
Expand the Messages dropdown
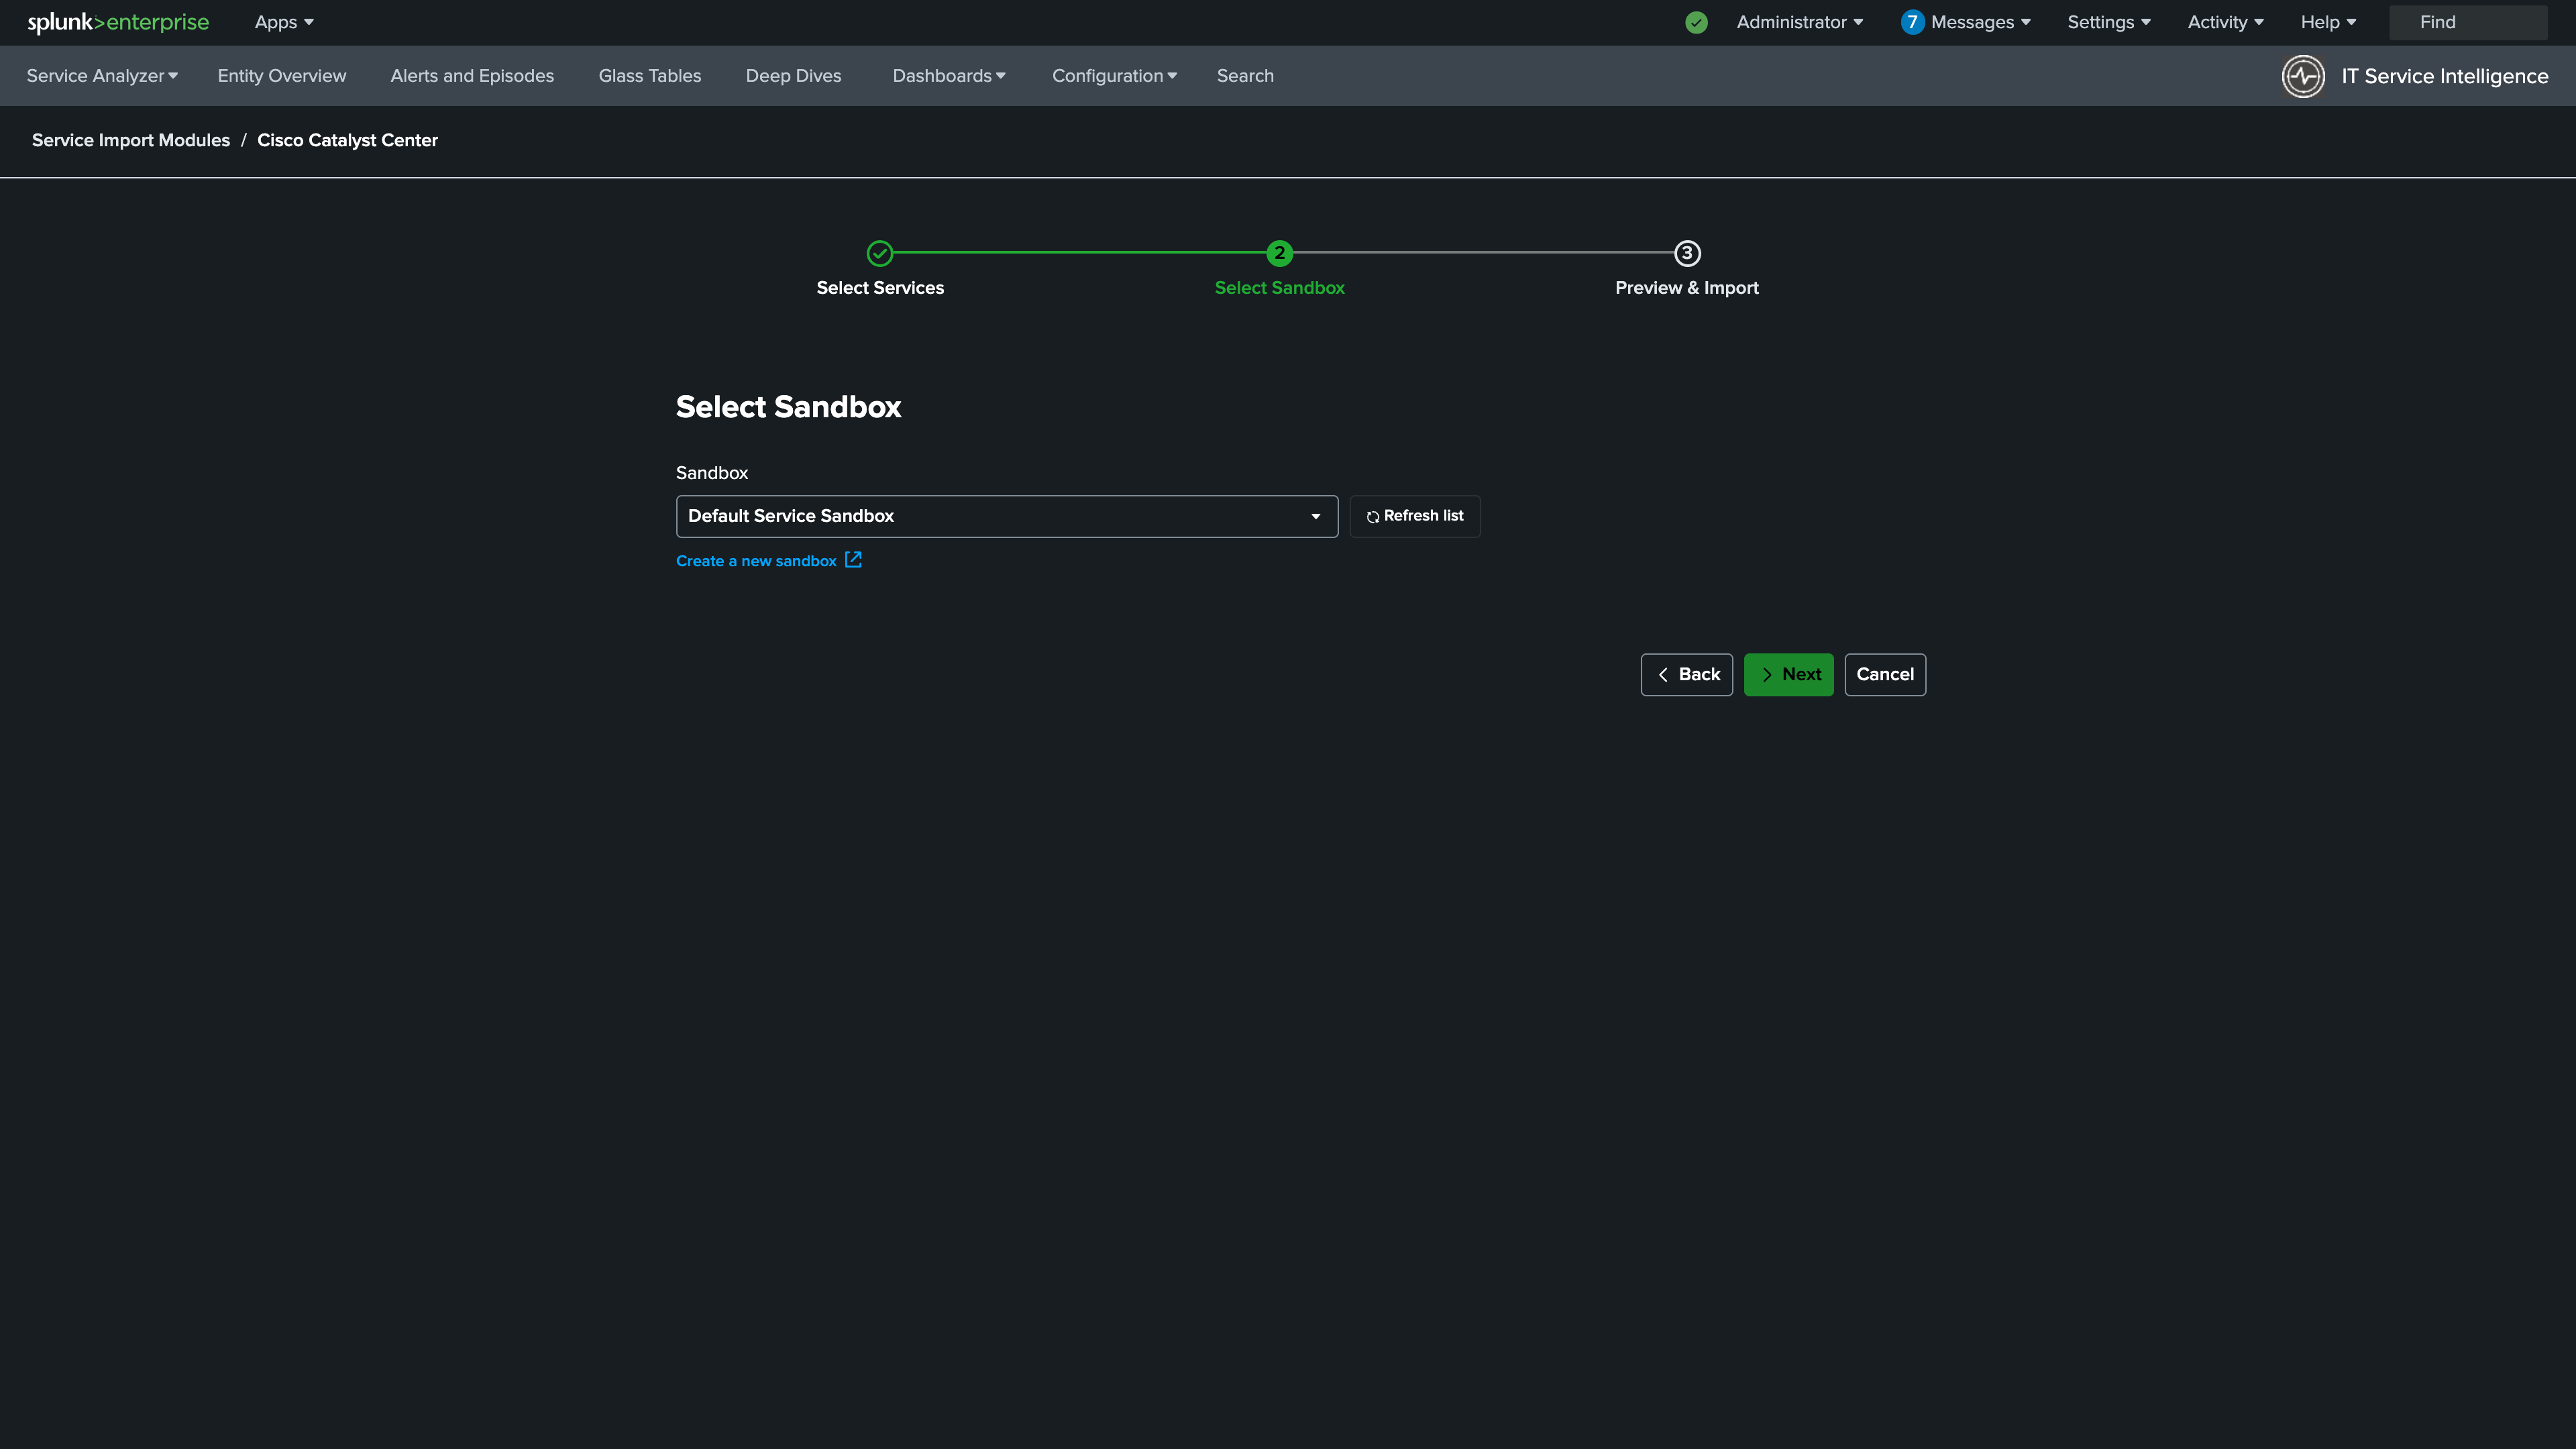(1980, 22)
